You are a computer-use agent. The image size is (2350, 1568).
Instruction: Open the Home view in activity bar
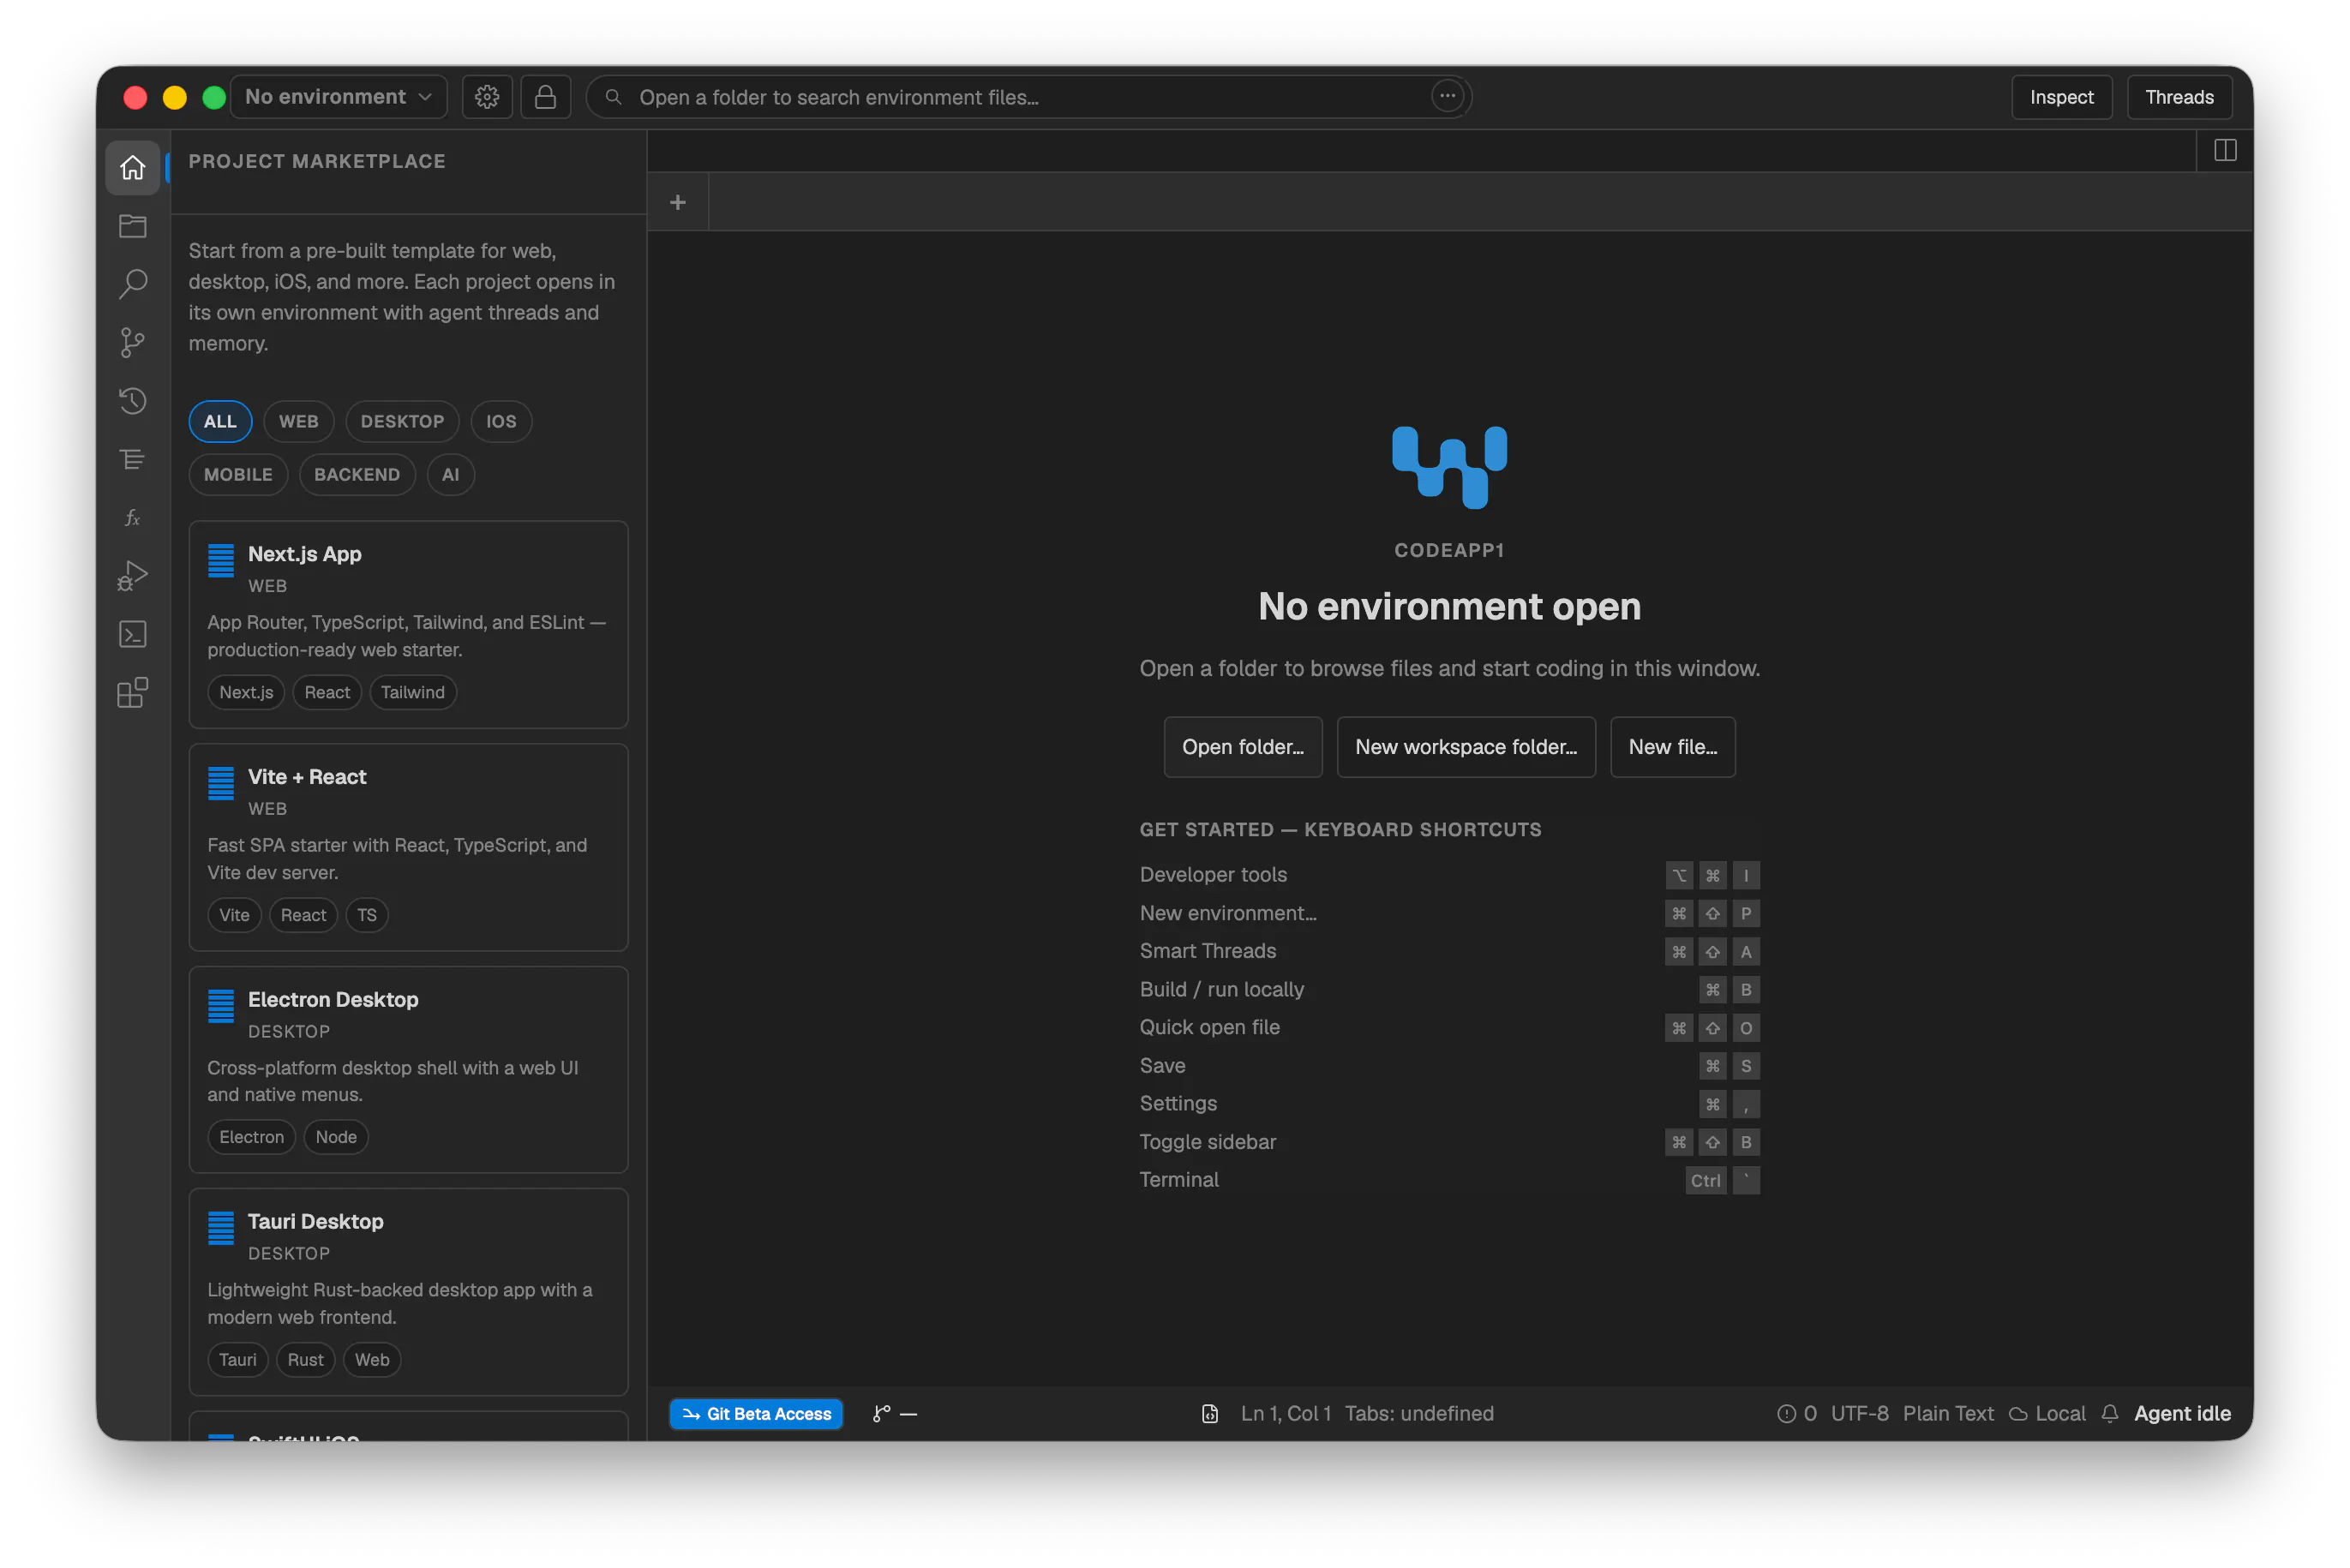(x=132, y=167)
